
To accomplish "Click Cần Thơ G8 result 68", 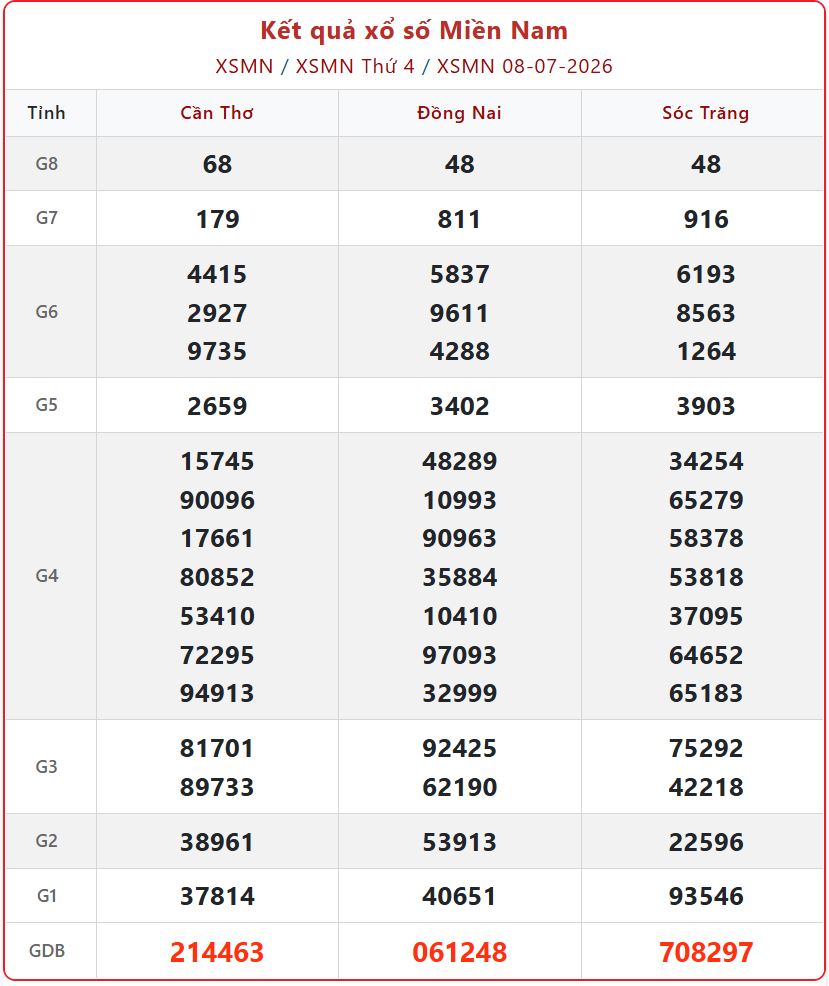I will coord(217,165).
